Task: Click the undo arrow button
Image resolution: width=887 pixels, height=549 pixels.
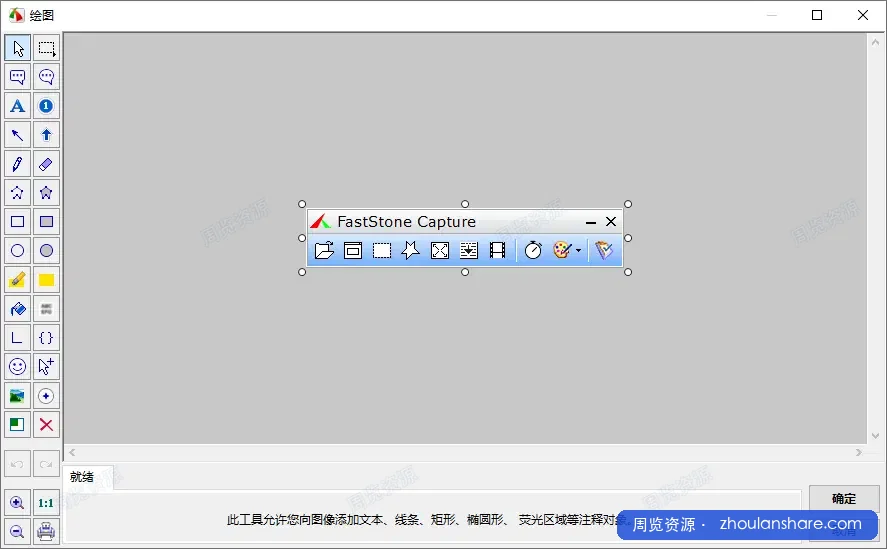Action: 18,465
